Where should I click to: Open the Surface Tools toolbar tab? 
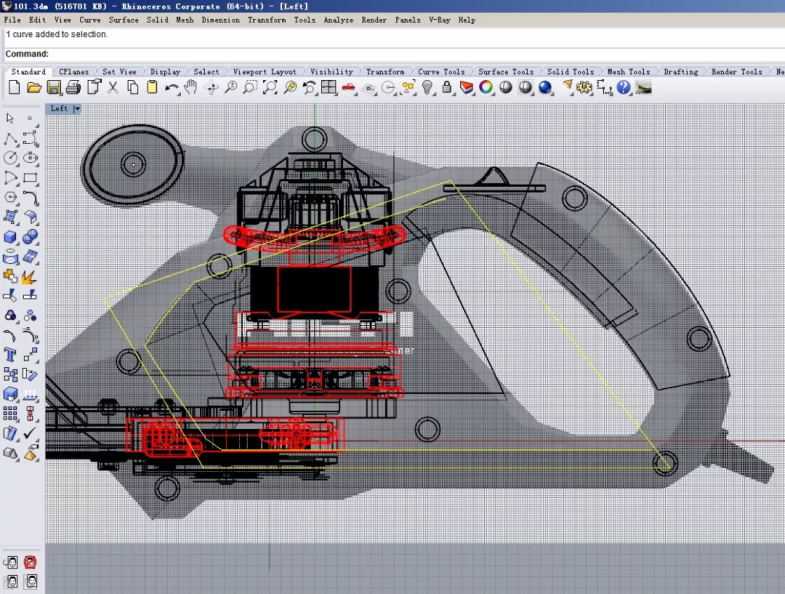[505, 72]
